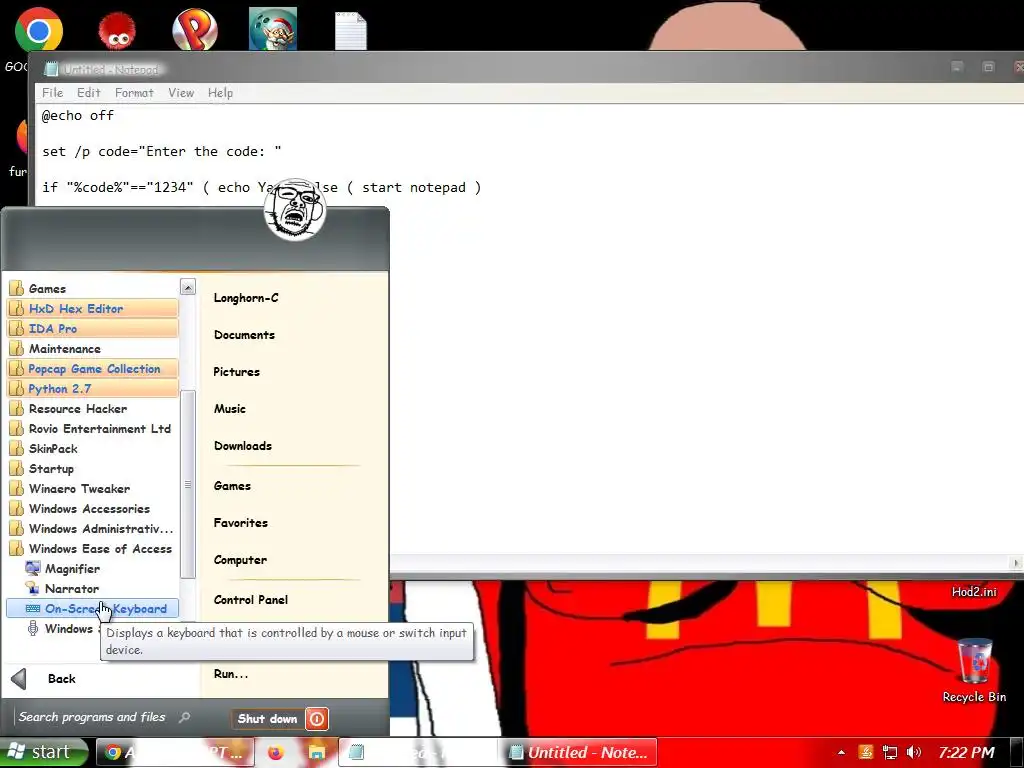Open Notepad File menu

(x=52, y=93)
